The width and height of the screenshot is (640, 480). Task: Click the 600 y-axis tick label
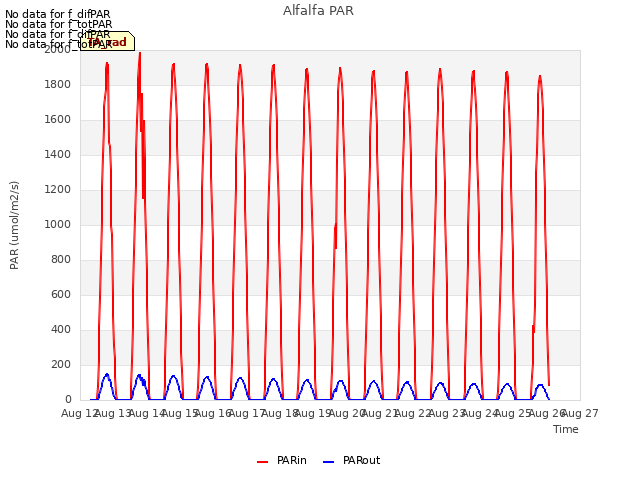[x=61, y=294]
